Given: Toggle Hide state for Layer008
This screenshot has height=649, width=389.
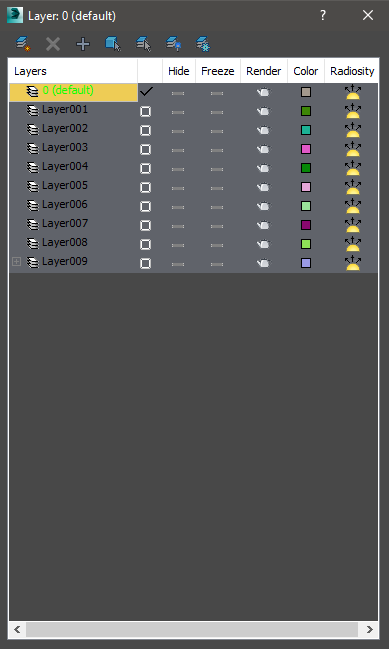Looking at the screenshot, I should [178, 245].
